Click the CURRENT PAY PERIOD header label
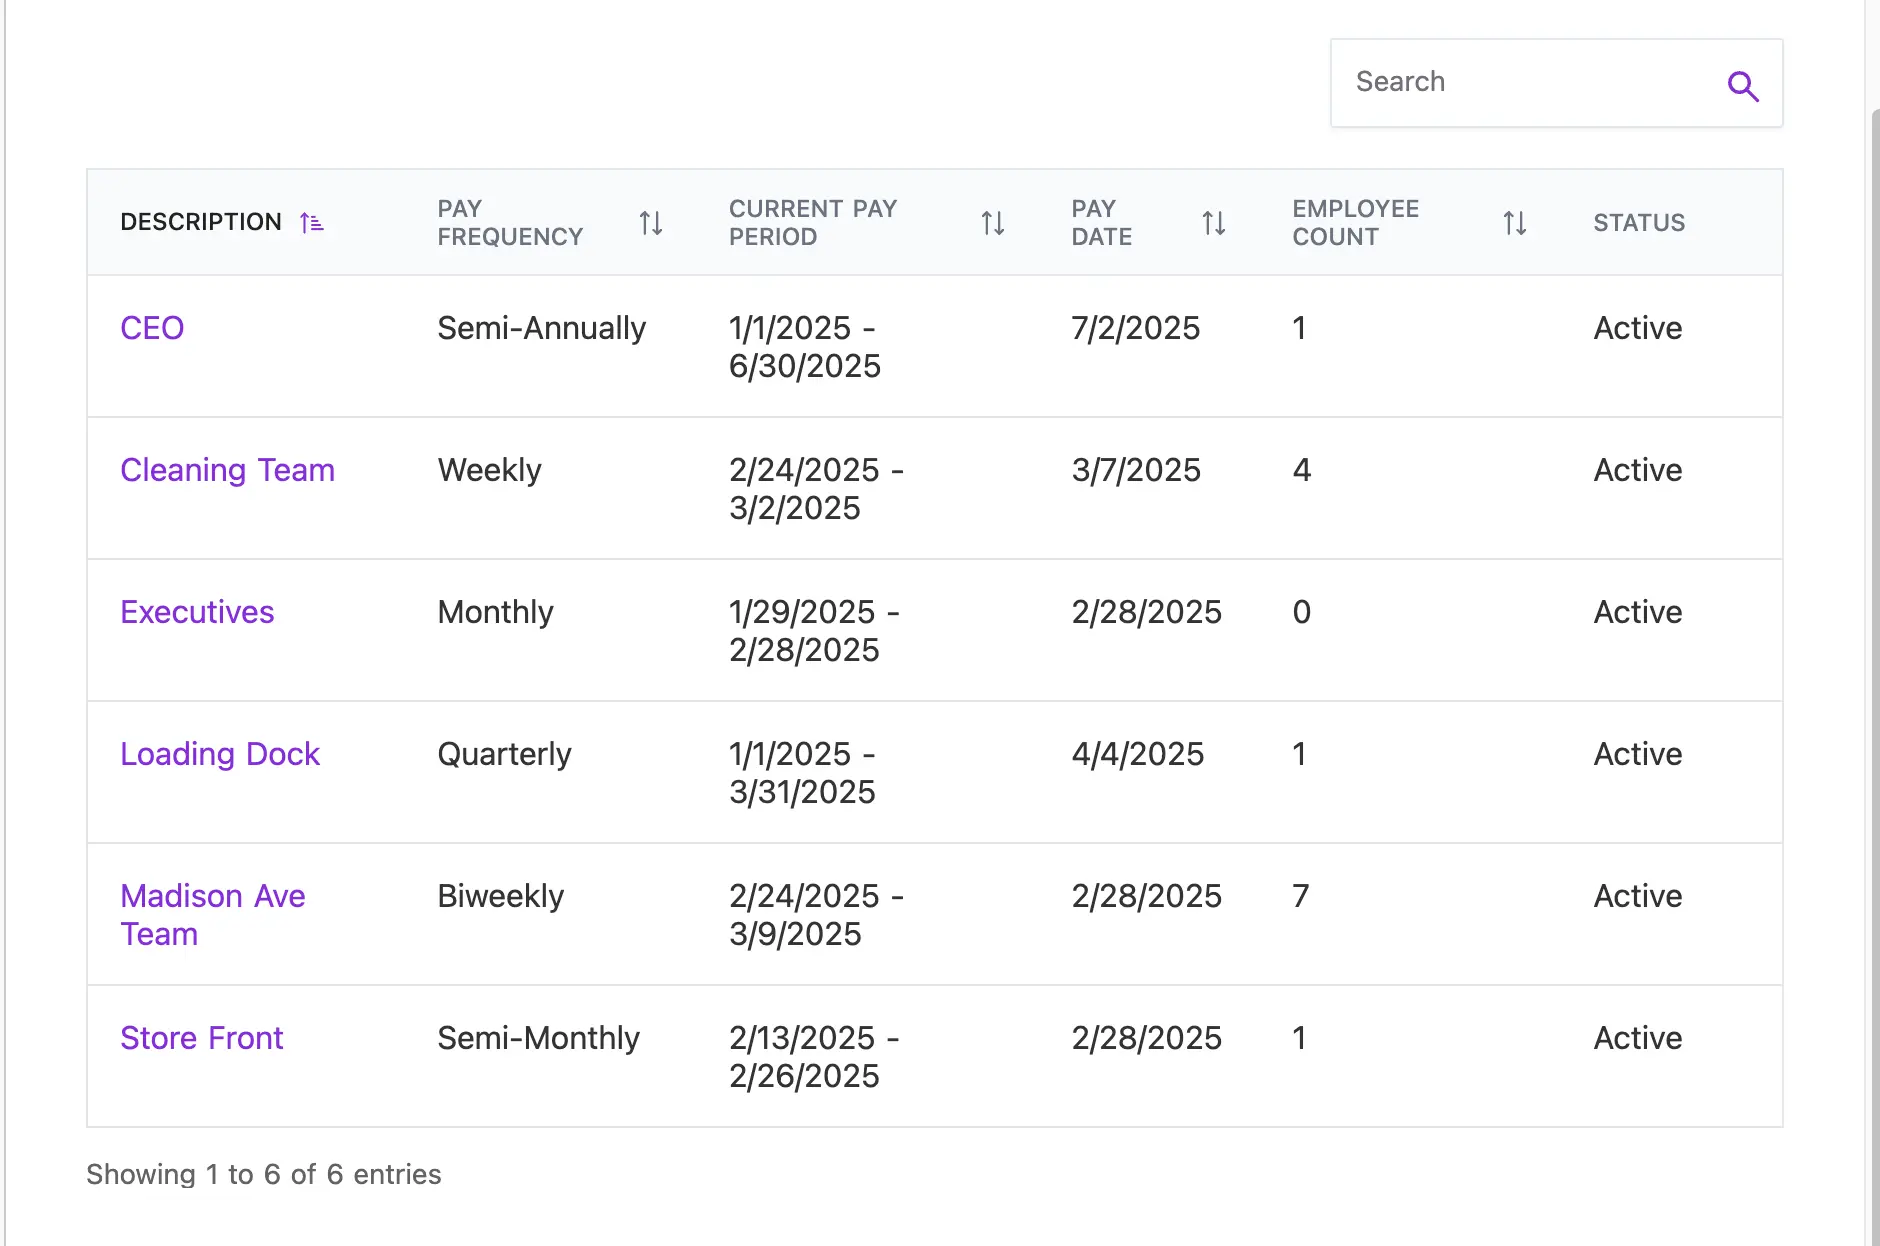The image size is (1880, 1246). 813,223
